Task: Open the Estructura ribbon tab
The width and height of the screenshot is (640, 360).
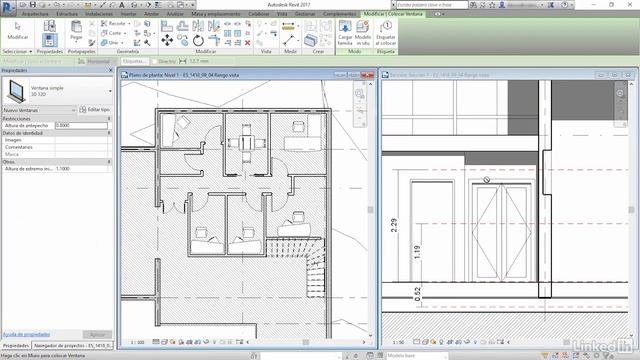Action: tap(67, 14)
